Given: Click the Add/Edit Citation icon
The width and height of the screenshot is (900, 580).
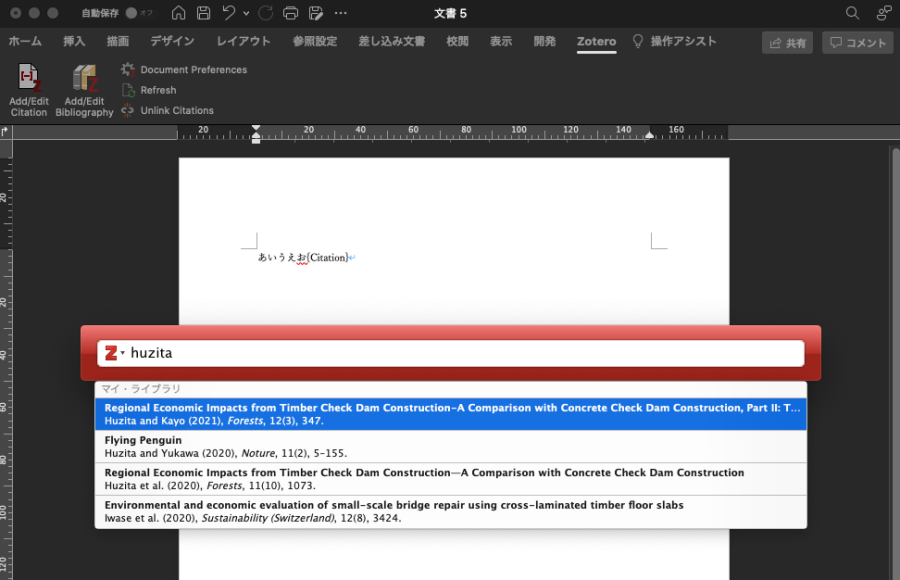Looking at the screenshot, I should coord(28,80).
